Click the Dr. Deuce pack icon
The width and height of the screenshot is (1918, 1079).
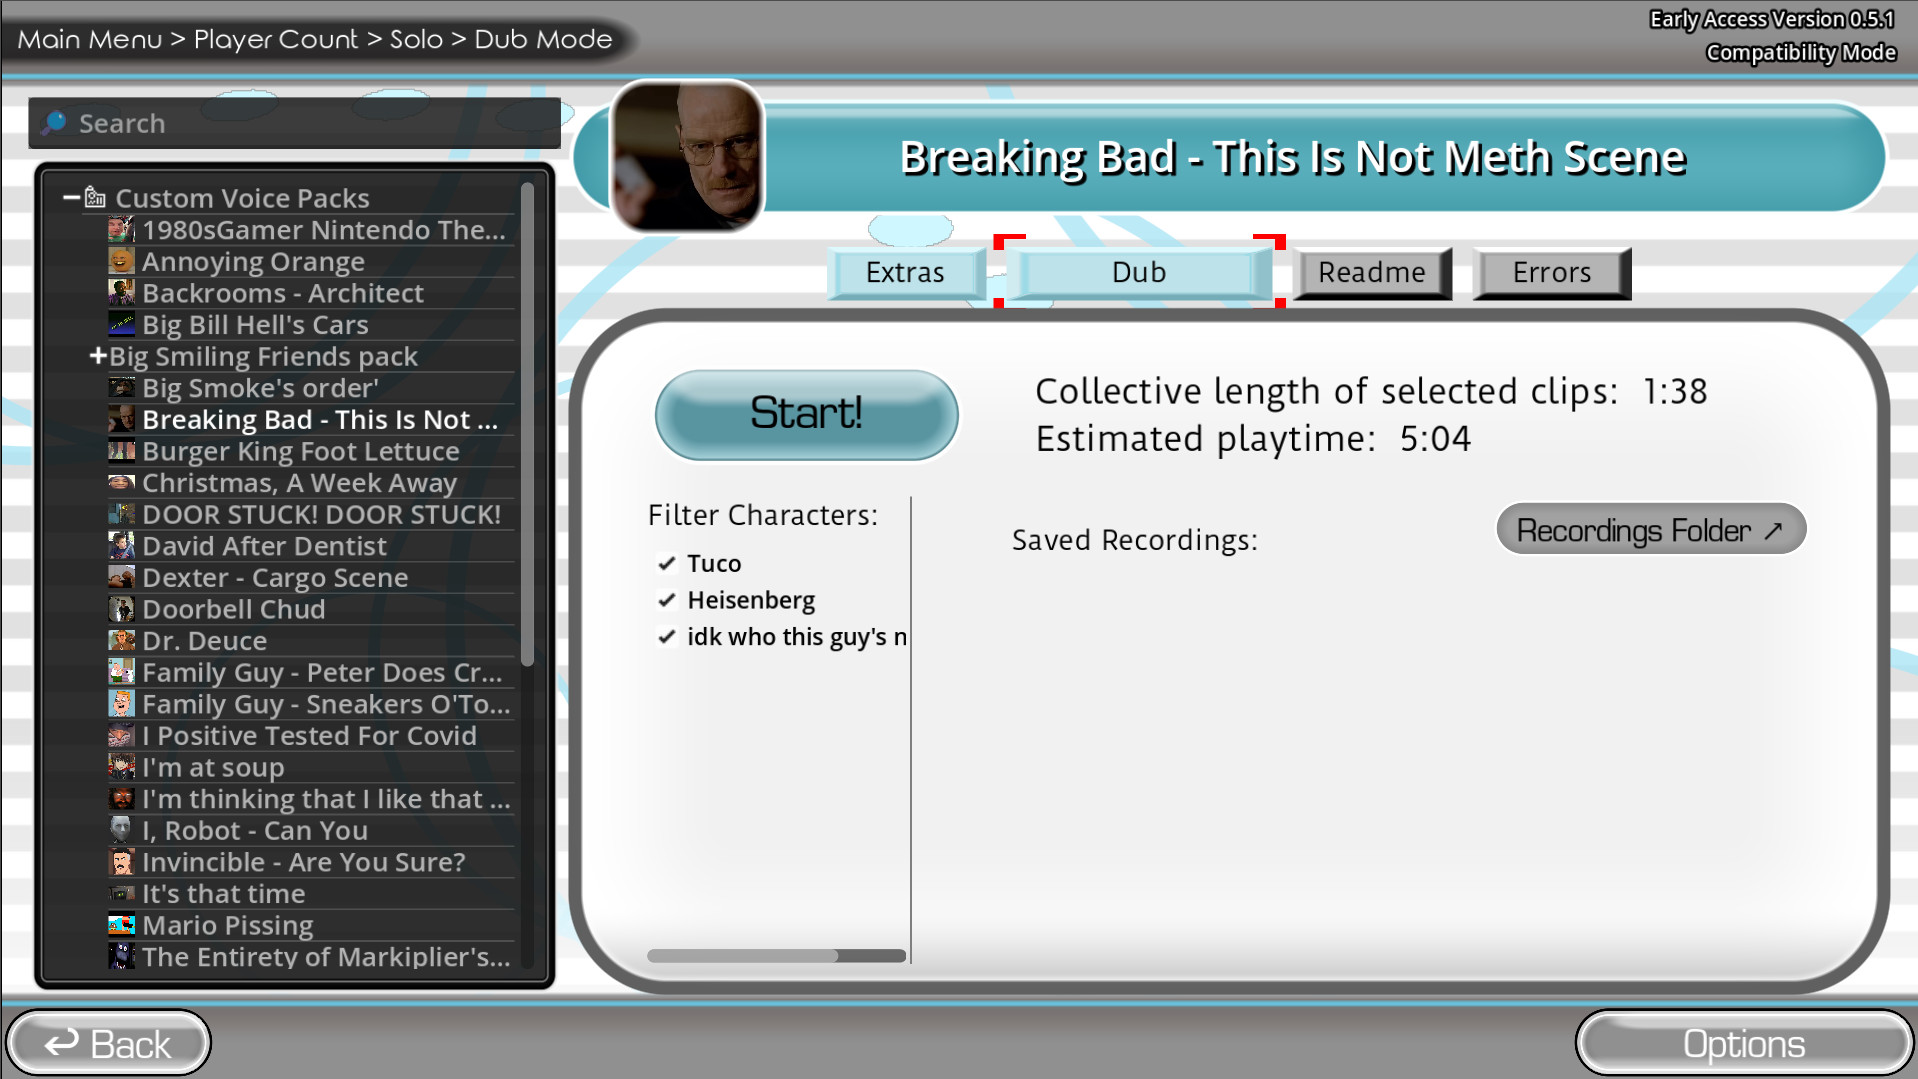click(121, 641)
